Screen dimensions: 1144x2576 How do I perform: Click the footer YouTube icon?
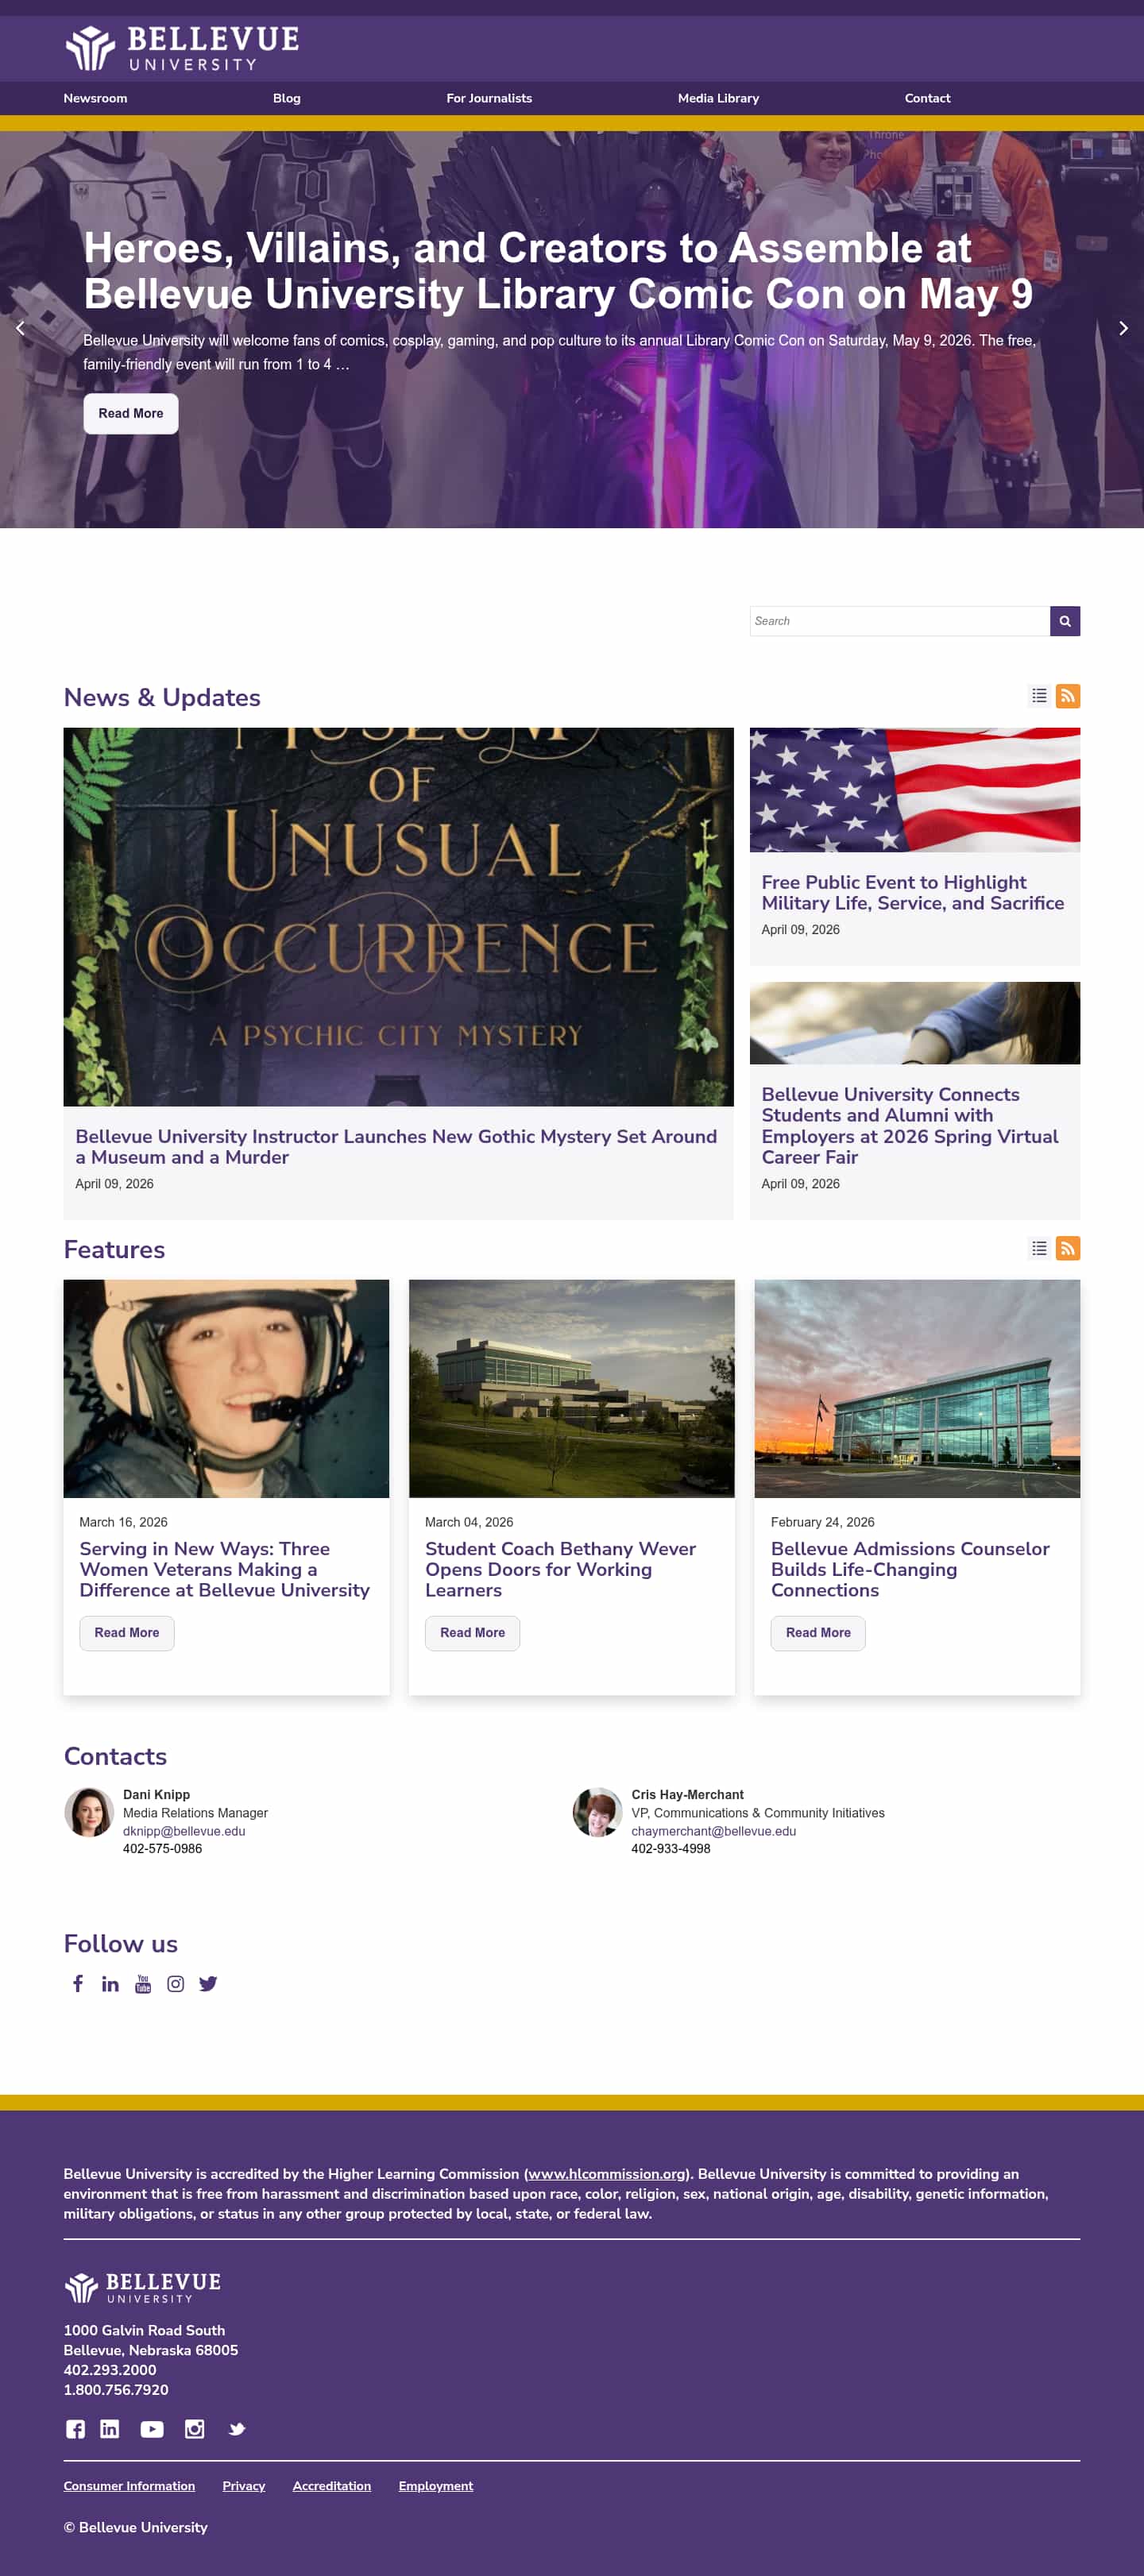(152, 2429)
